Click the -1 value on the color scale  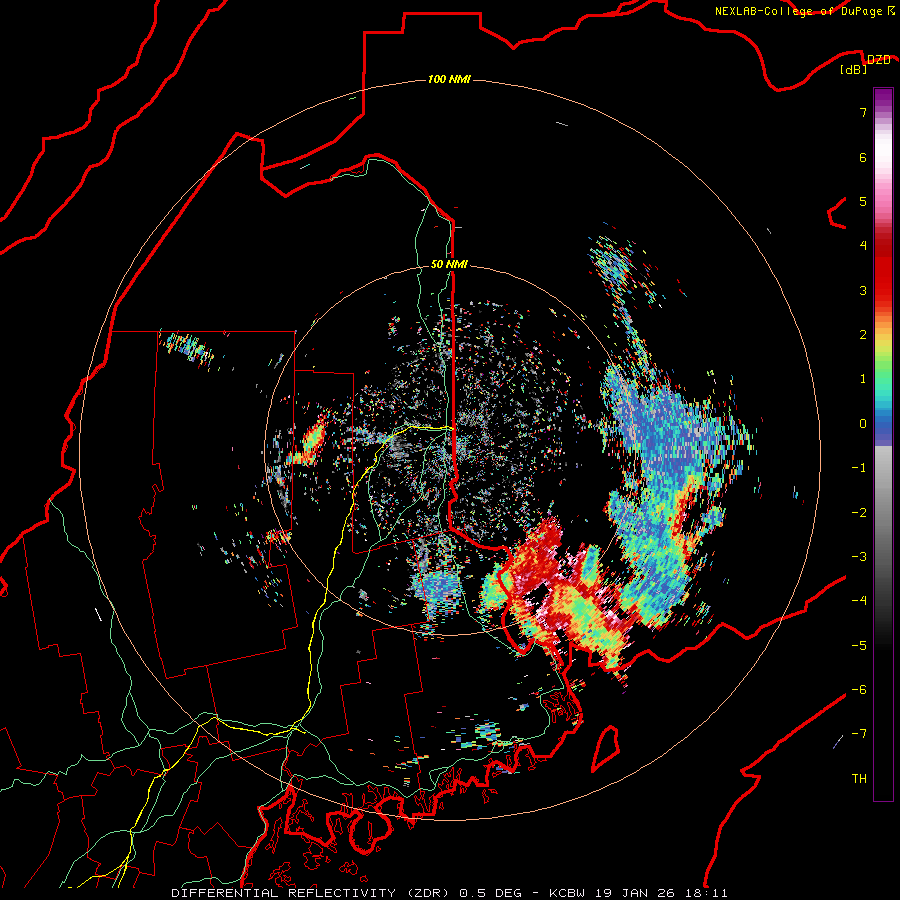coord(859,468)
